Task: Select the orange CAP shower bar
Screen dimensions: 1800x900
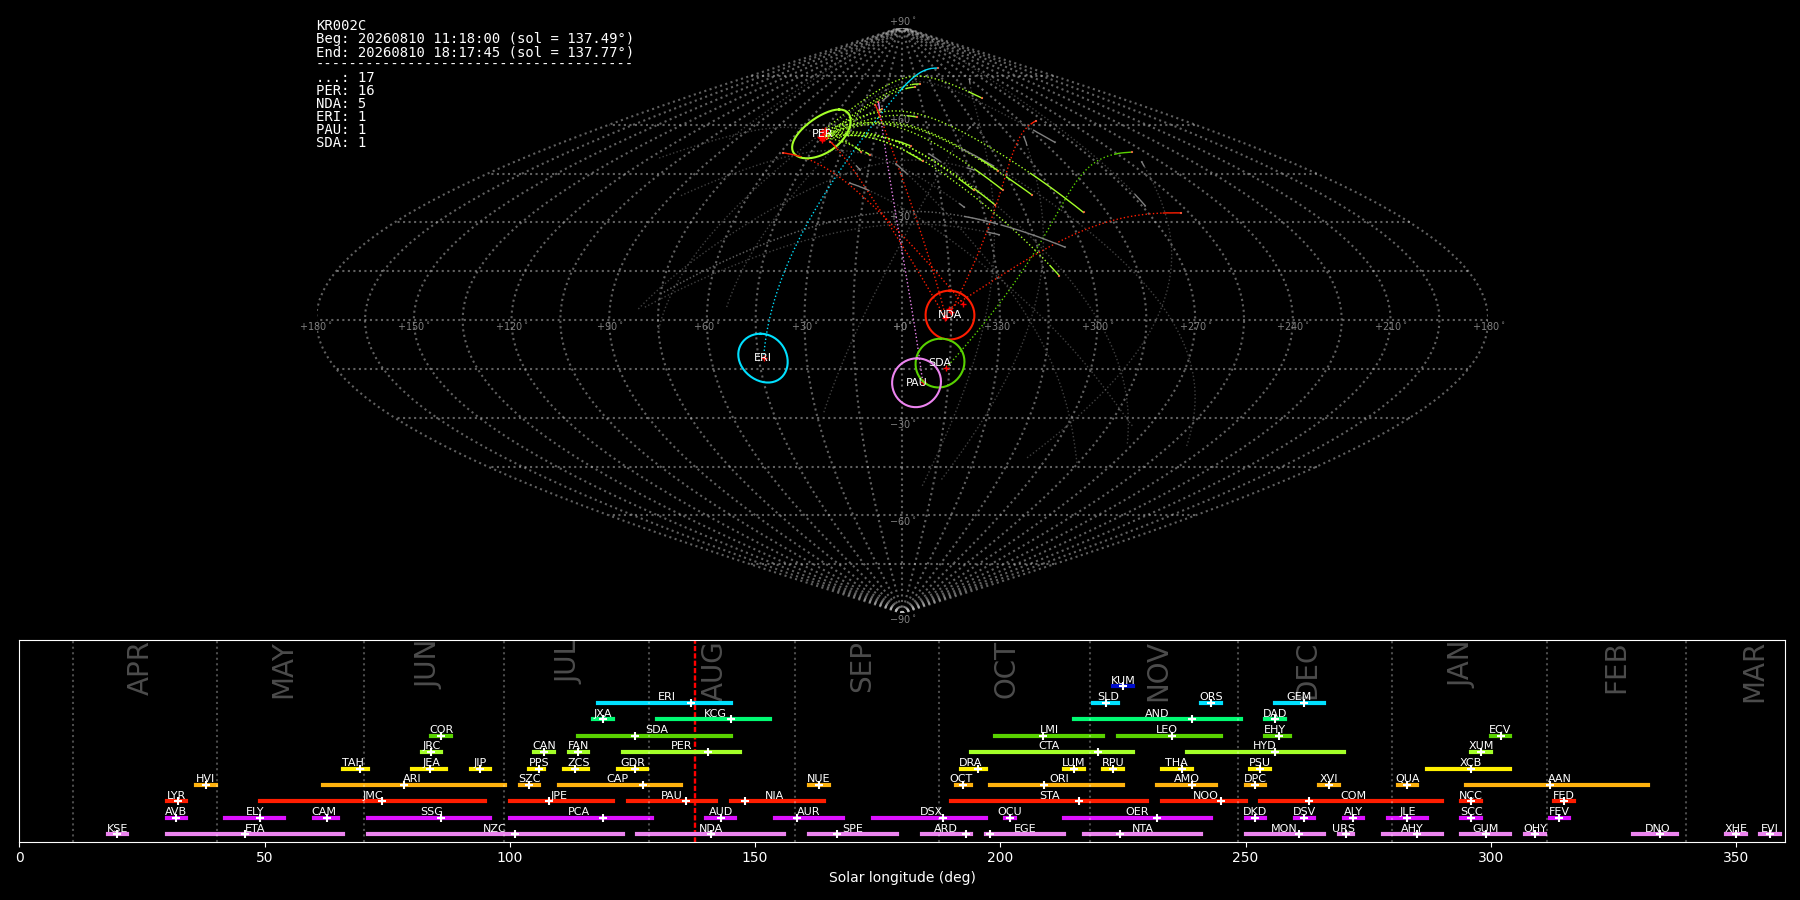Action: (x=620, y=785)
